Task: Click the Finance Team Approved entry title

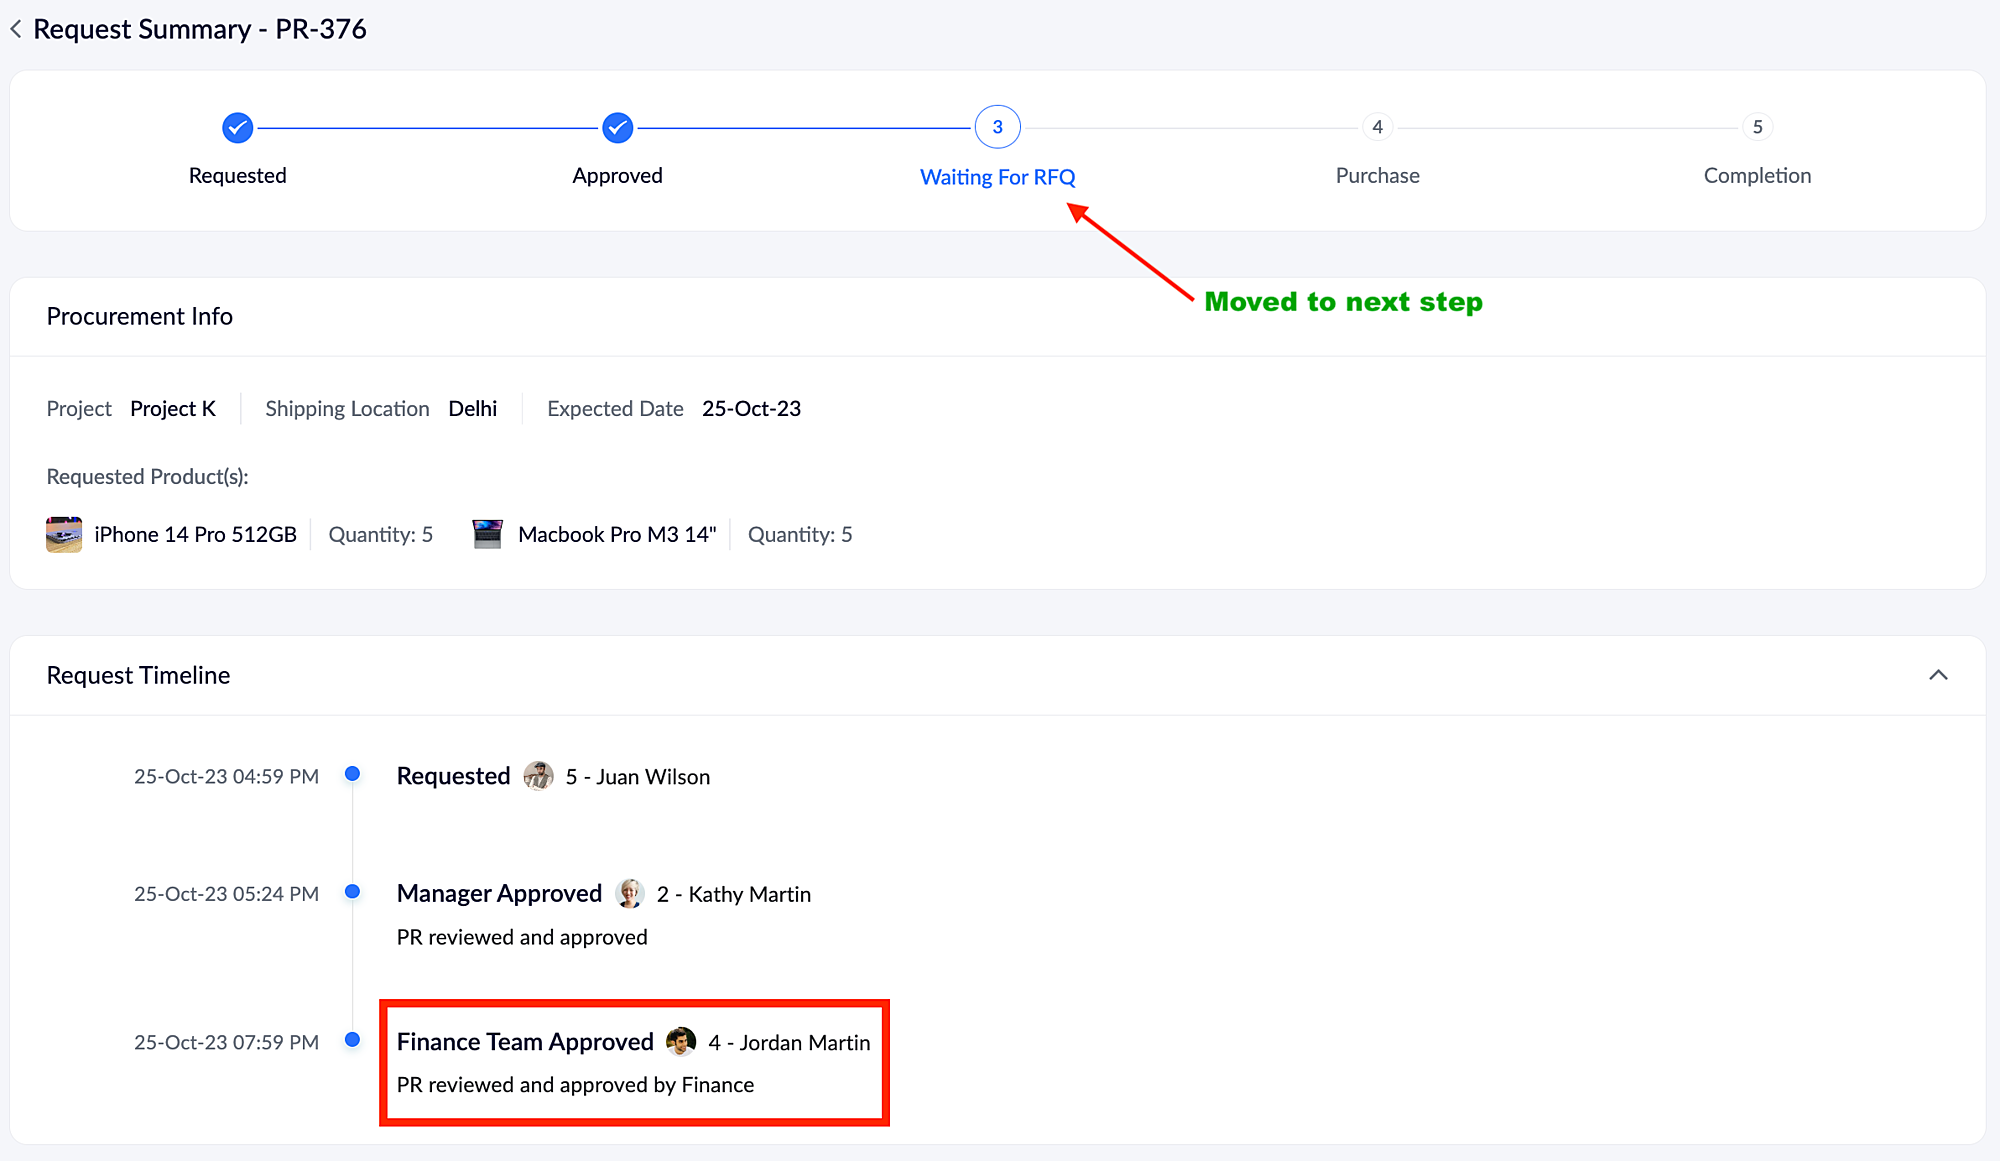Action: (525, 1042)
